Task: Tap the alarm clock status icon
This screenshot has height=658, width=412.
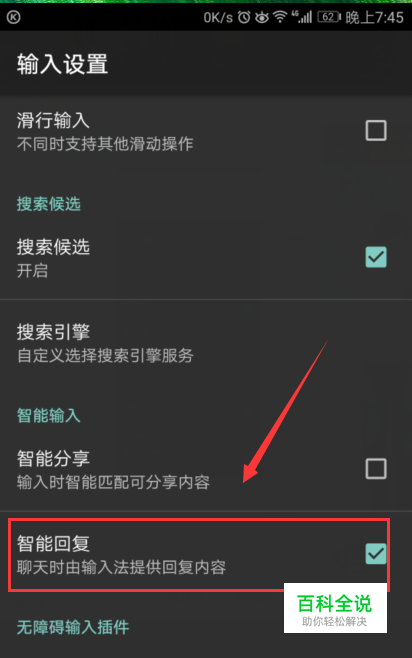Action: 244,17
